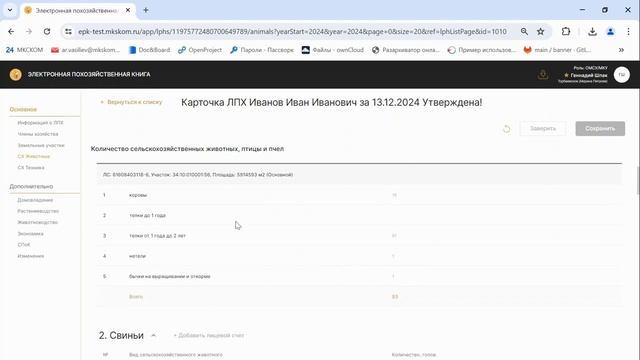Click the Сохранить button
This screenshot has width=640, height=360.
(x=600, y=129)
